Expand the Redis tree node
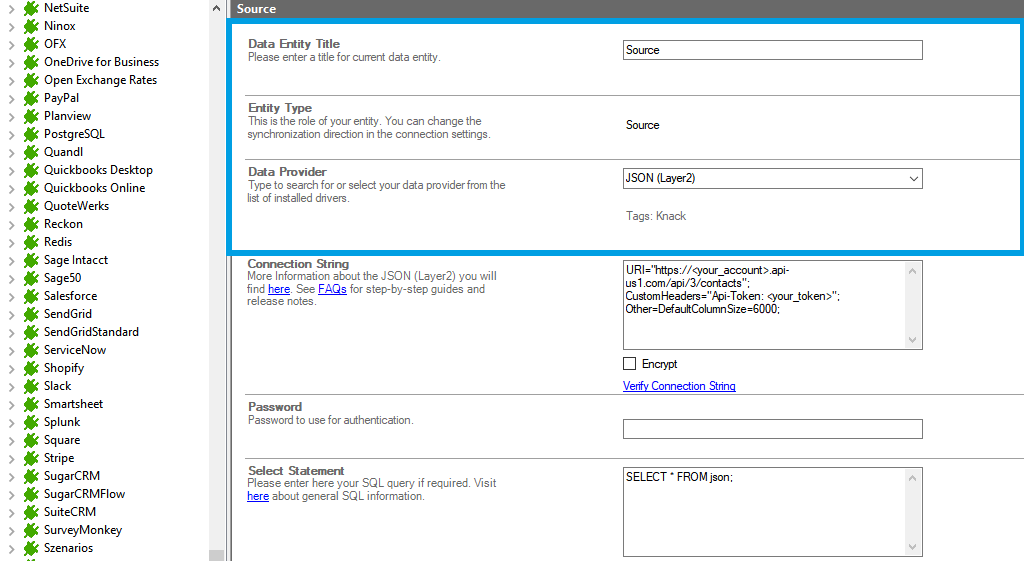This screenshot has width=1024, height=561. 11,242
